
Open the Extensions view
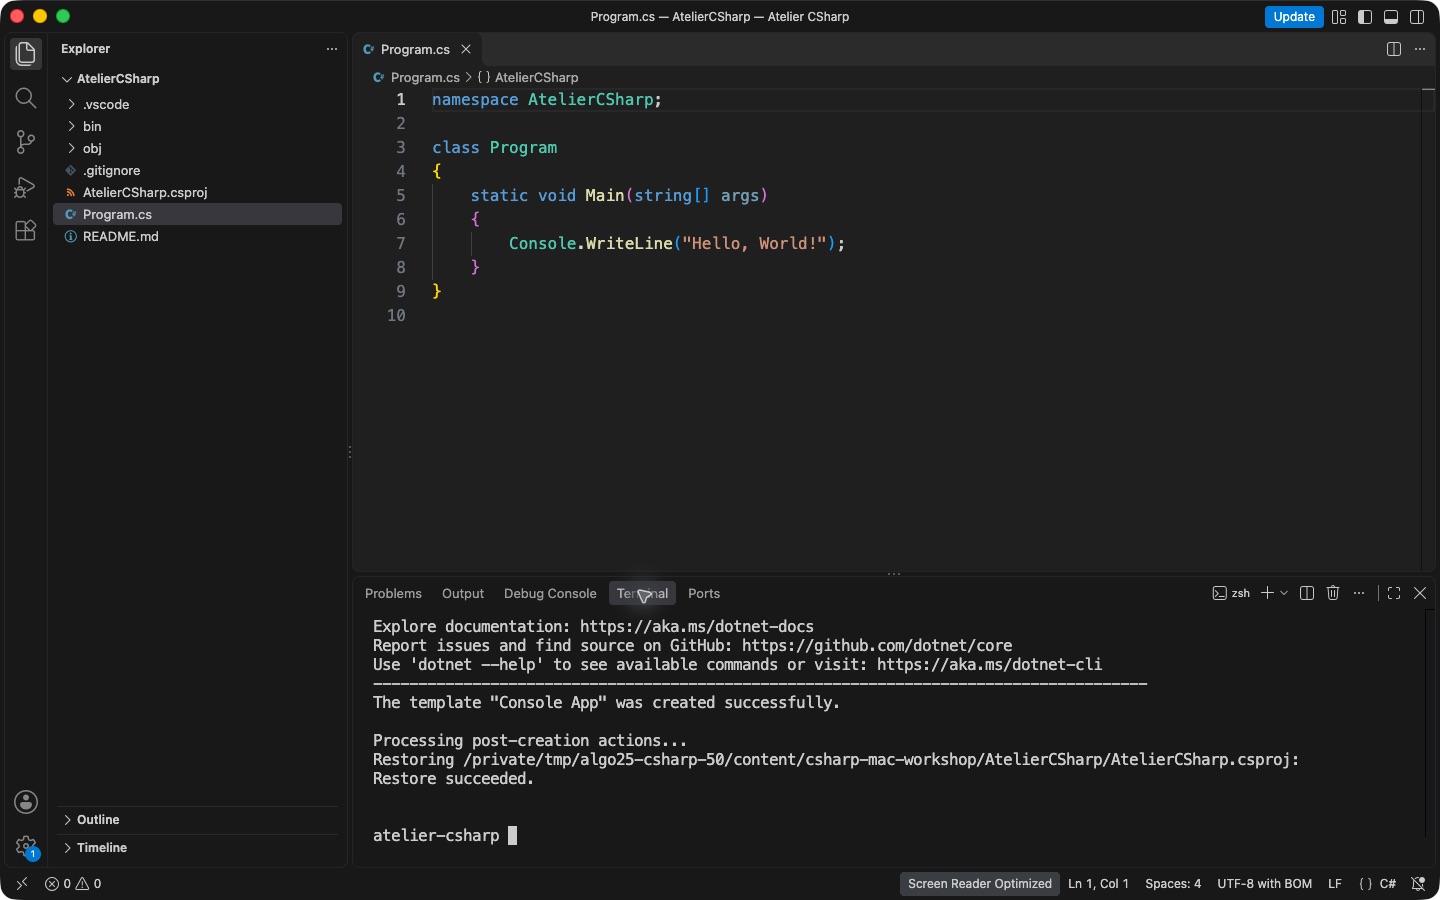click(26, 231)
